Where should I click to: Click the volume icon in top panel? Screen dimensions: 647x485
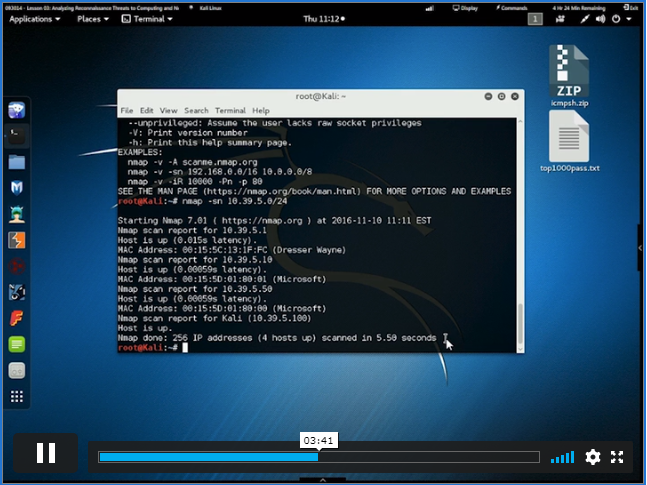tap(600, 19)
